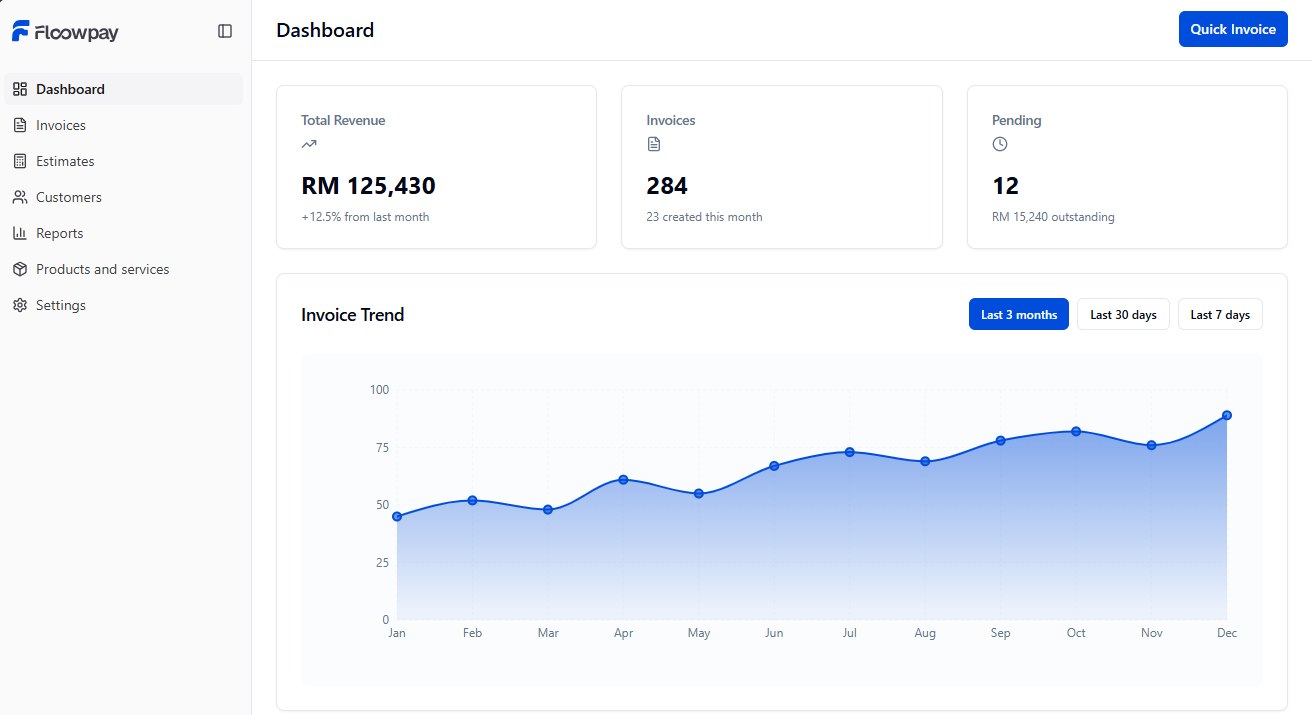Click the Dashboard grid icon in the sidebar
Viewport: 1312px width, 715px height.
click(20, 89)
